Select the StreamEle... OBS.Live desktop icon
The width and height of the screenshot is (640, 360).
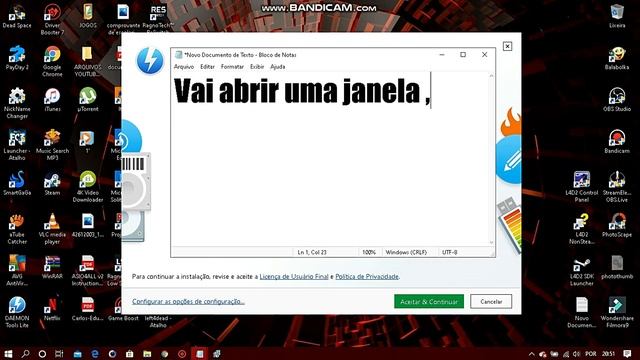[617, 187]
